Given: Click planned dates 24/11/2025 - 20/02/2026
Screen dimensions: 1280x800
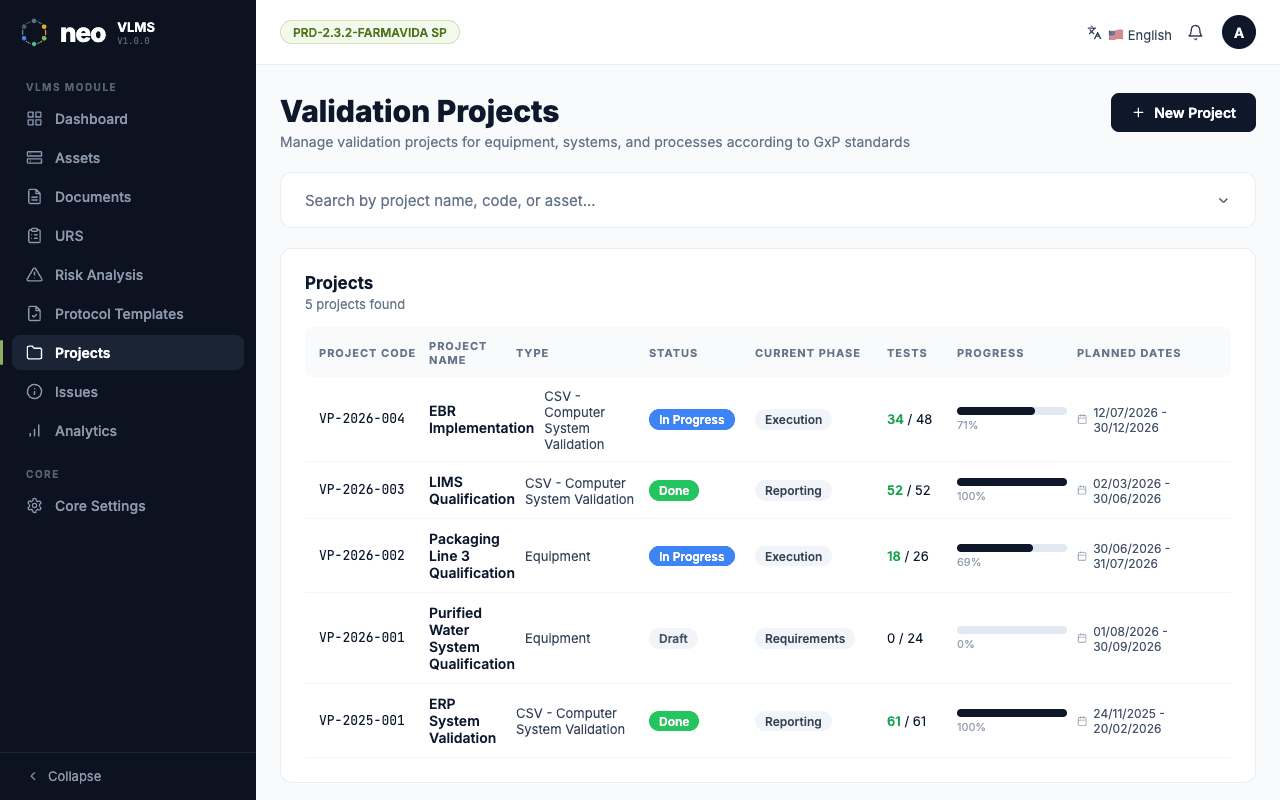Looking at the screenshot, I should pyautogui.click(x=1128, y=721).
